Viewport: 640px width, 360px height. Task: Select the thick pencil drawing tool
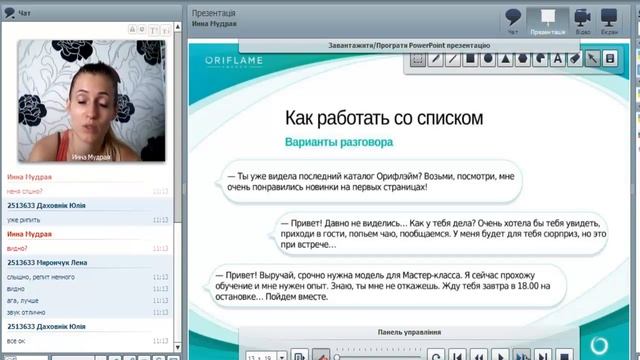coord(436,59)
